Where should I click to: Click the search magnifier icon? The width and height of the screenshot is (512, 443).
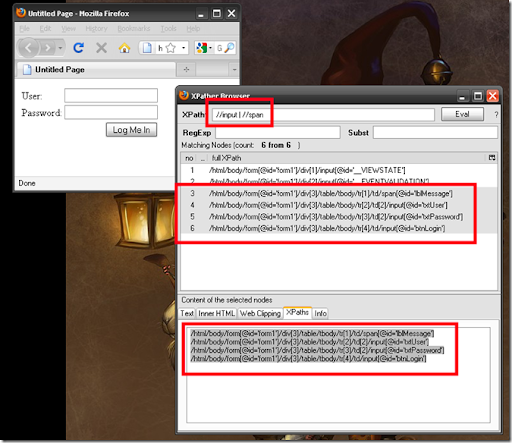coord(229,48)
